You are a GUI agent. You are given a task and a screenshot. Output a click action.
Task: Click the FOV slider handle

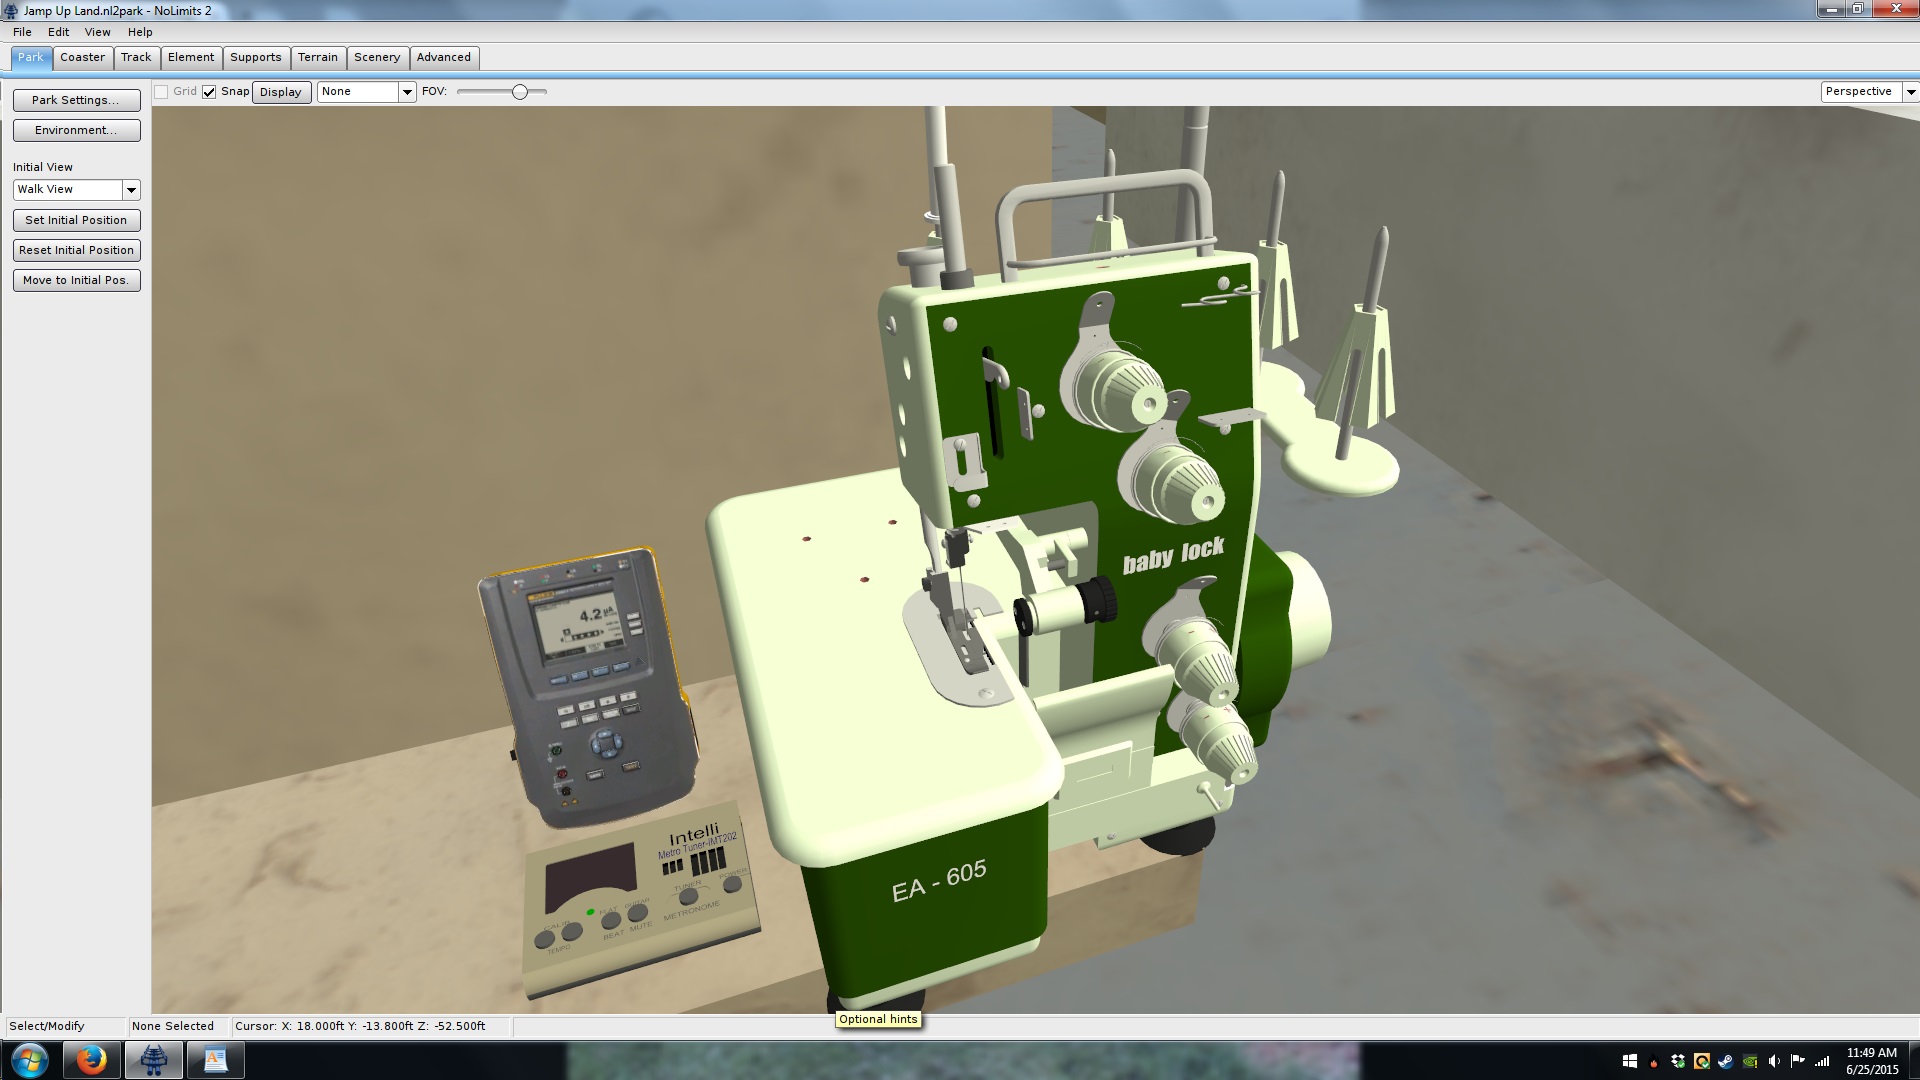point(520,92)
